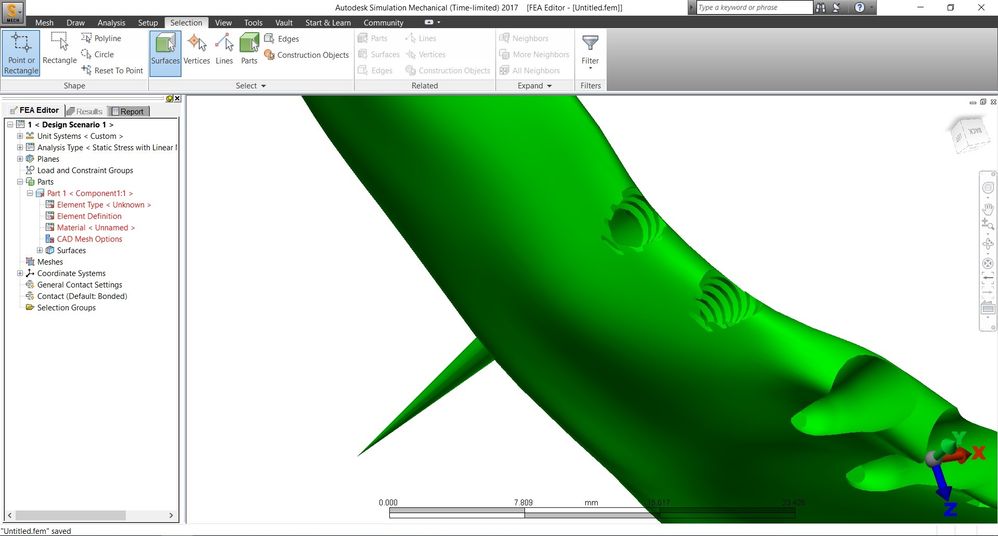Select Load and Constraint Groups item
Image resolution: width=998 pixels, height=536 pixels.
point(85,171)
